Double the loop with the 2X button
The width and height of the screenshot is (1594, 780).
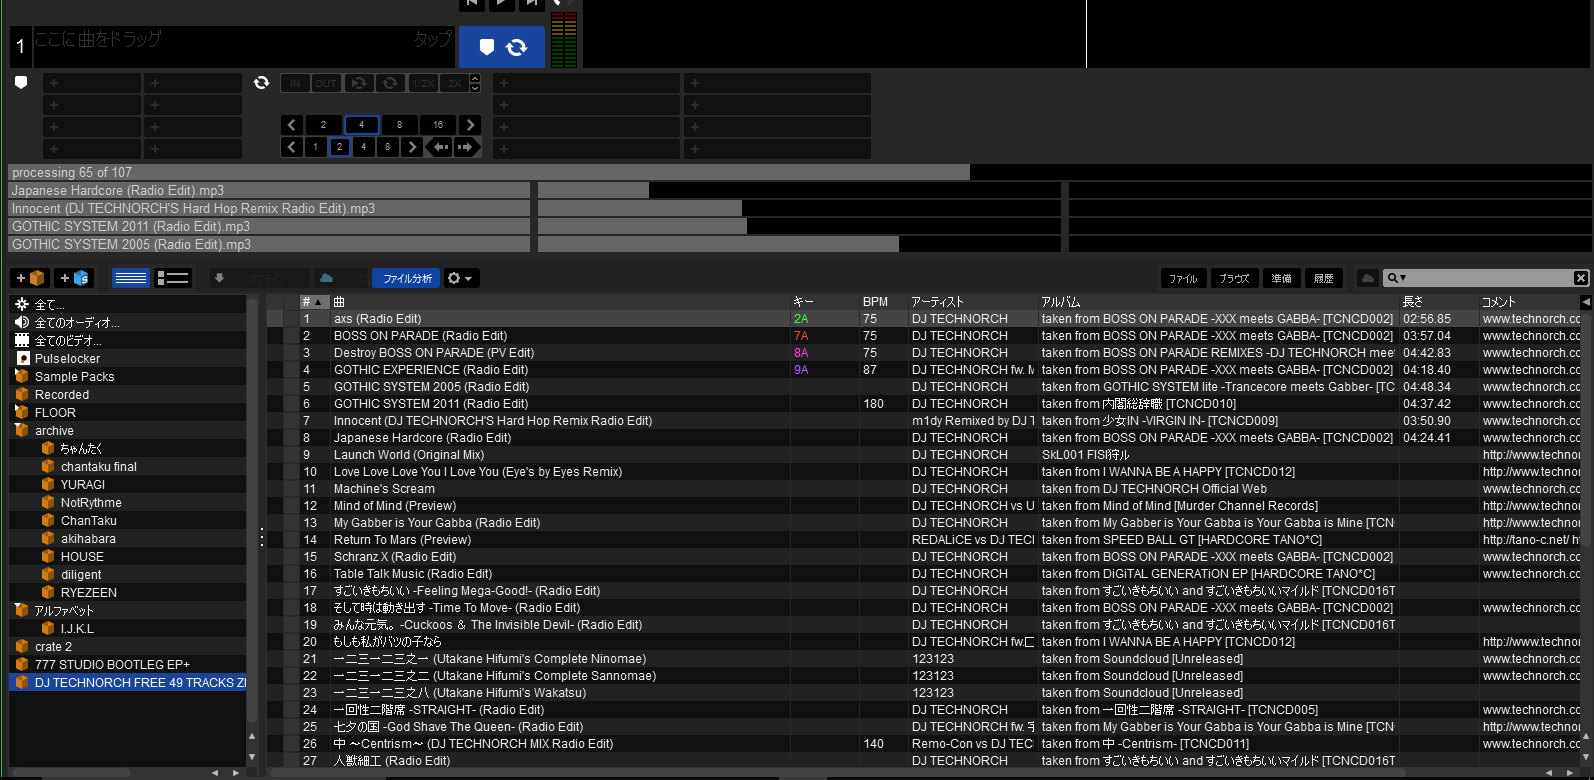click(x=454, y=83)
